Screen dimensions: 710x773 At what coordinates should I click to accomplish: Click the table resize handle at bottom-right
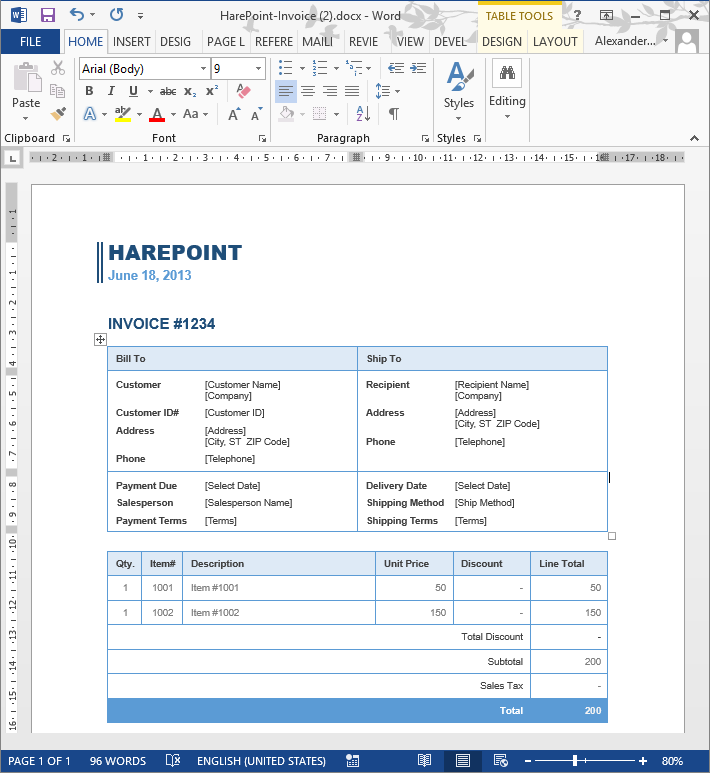612,536
